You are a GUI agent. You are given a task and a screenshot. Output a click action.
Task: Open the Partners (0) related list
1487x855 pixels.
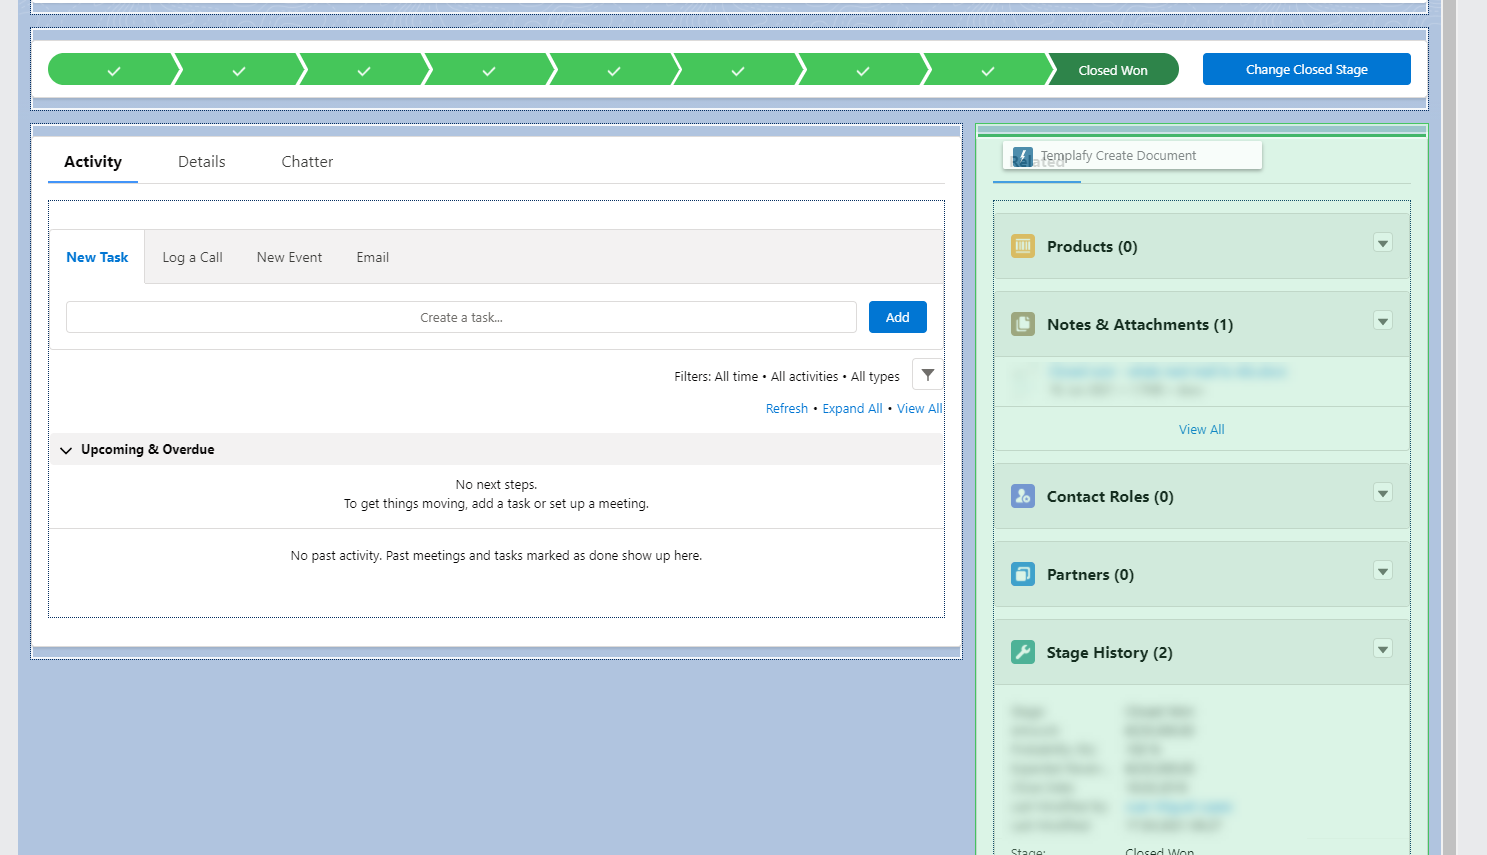(x=1090, y=575)
